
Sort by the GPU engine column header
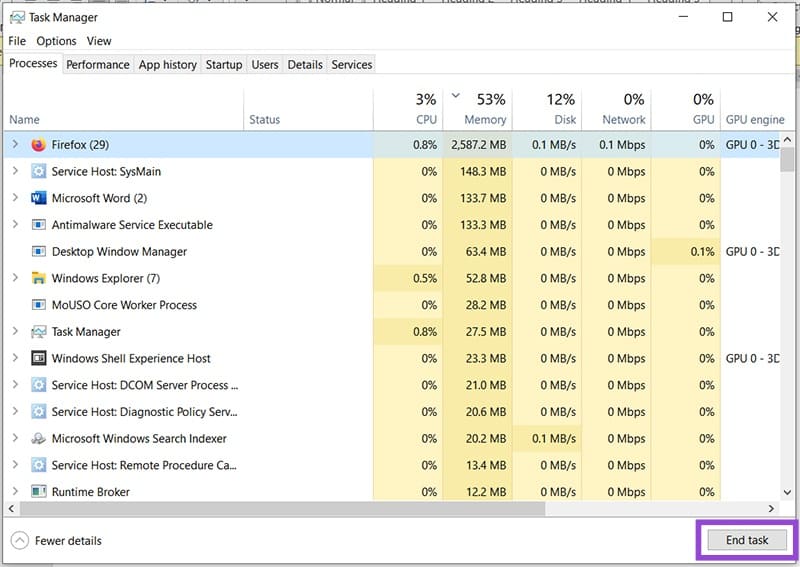coord(757,109)
